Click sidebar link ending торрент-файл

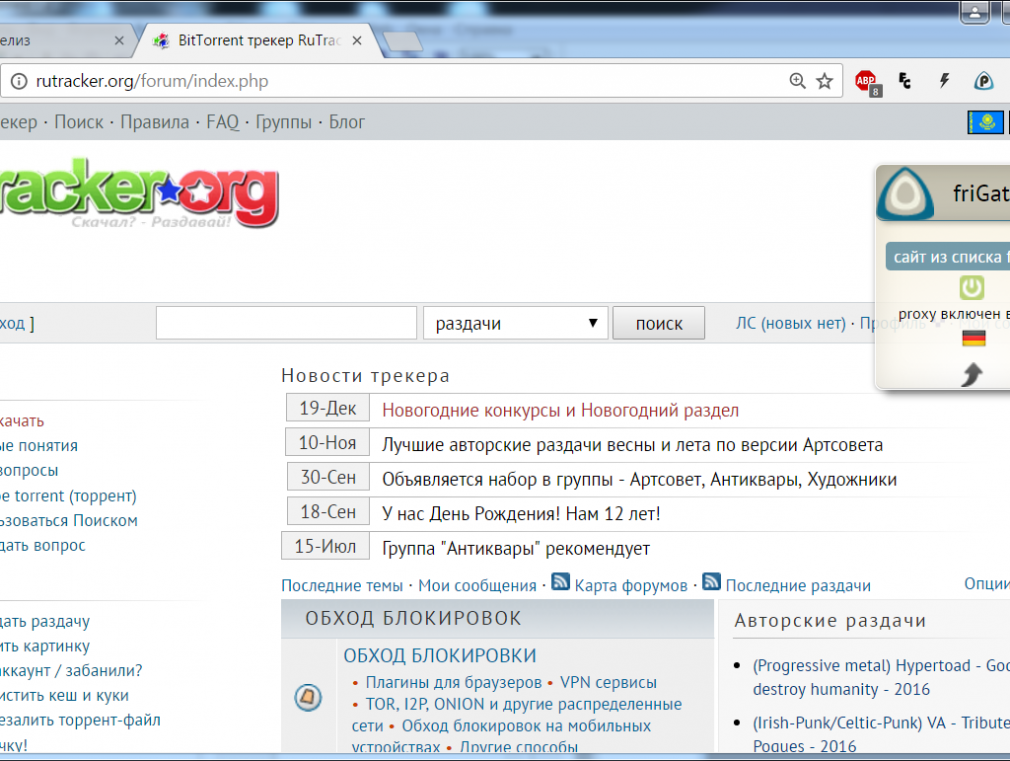(80, 720)
